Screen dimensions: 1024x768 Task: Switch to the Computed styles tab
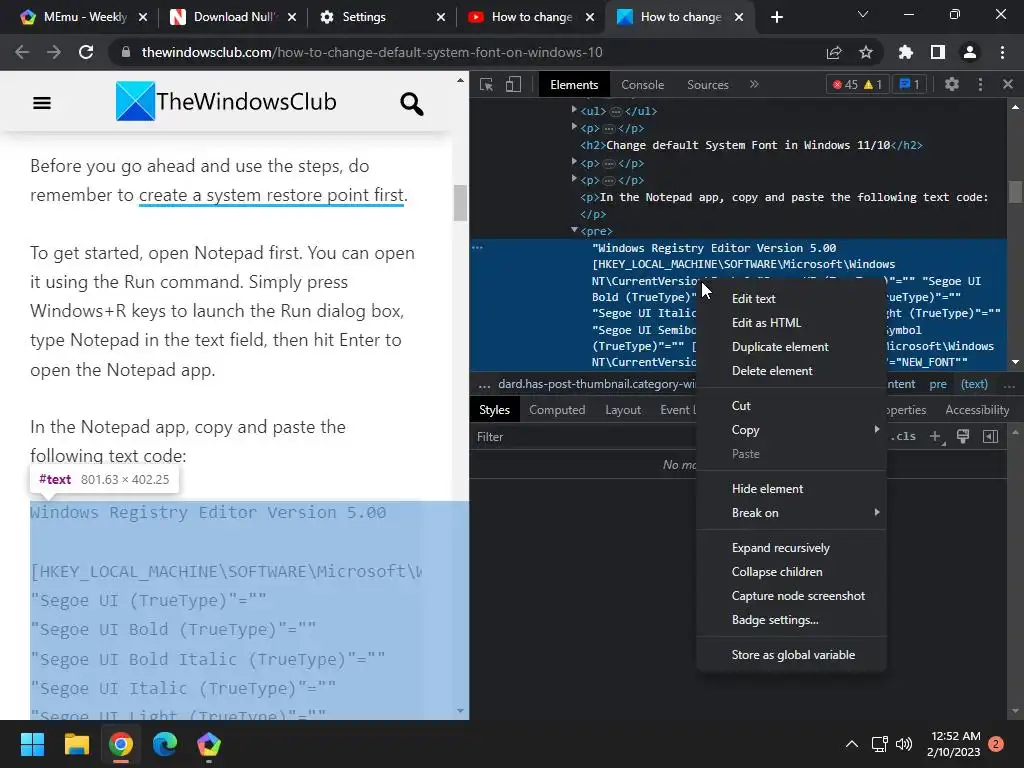coord(556,410)
